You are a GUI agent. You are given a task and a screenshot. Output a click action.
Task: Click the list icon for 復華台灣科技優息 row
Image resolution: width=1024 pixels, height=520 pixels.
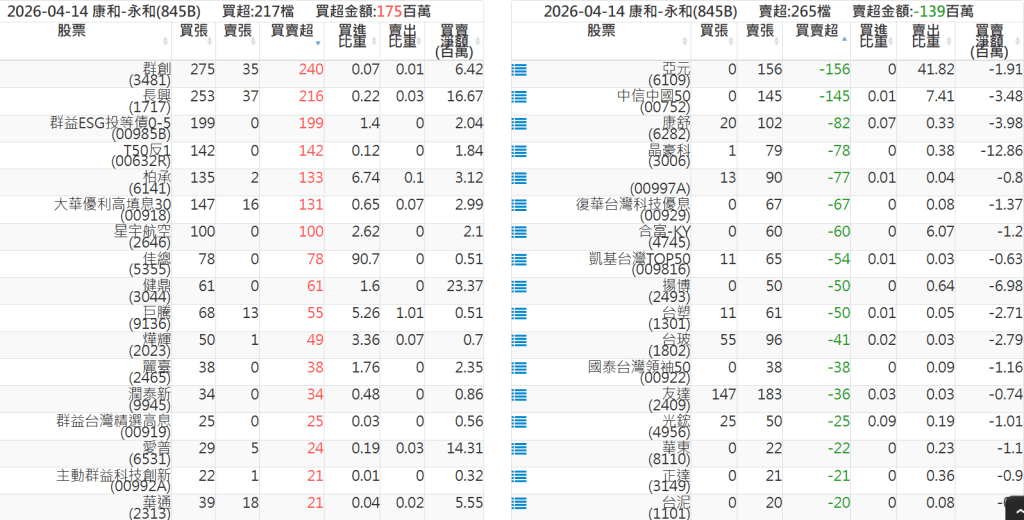[519, 205]
